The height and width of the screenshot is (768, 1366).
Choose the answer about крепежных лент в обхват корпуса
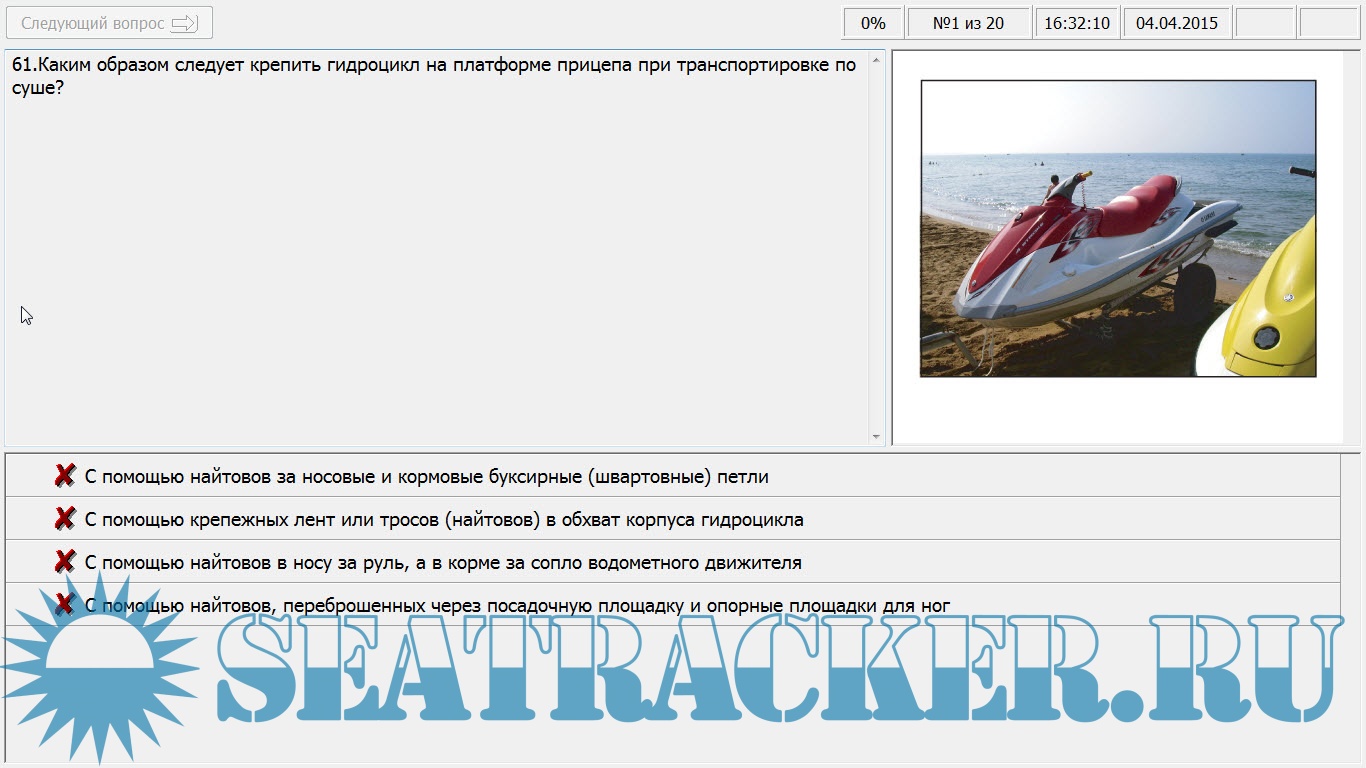pyautogui.click(x=444, y=520)
